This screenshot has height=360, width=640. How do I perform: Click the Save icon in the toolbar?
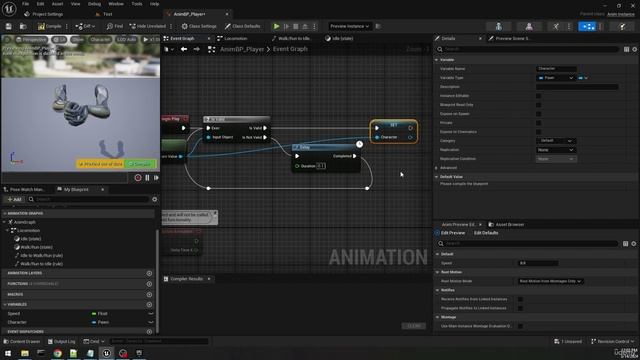[9, 26]
